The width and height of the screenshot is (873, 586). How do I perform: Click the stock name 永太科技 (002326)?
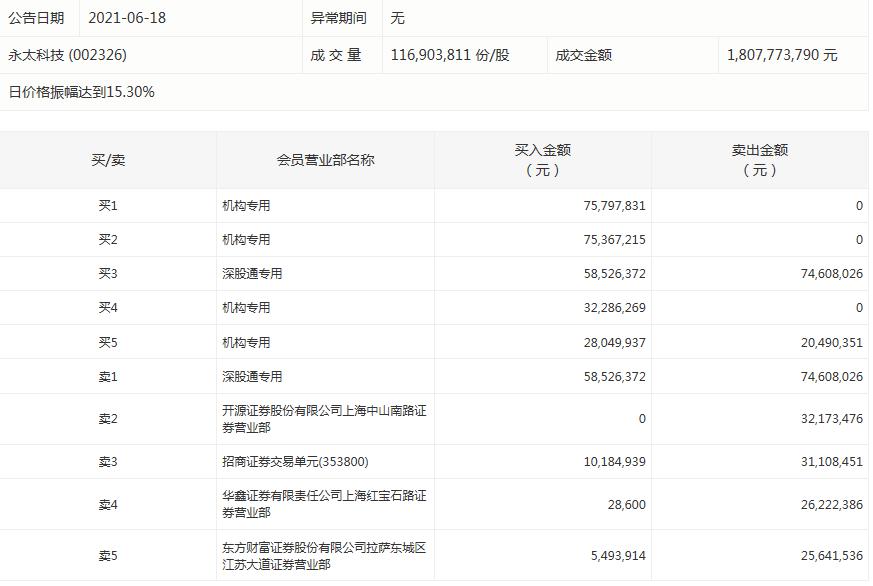tap(67, 55)
